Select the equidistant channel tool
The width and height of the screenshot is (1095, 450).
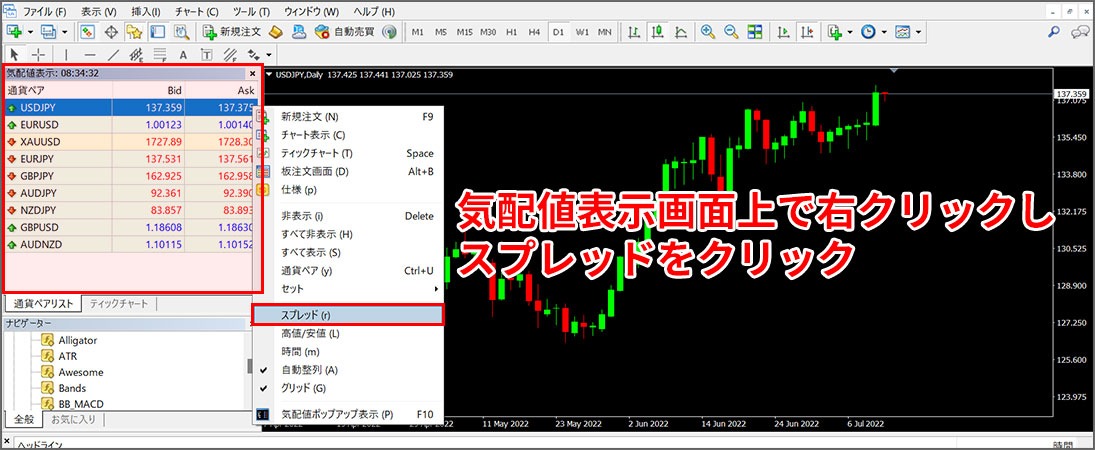click(137, 54)
